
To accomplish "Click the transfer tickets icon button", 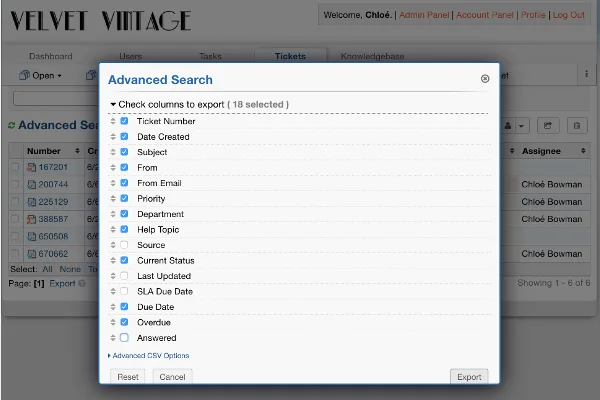I will [548, 126].
